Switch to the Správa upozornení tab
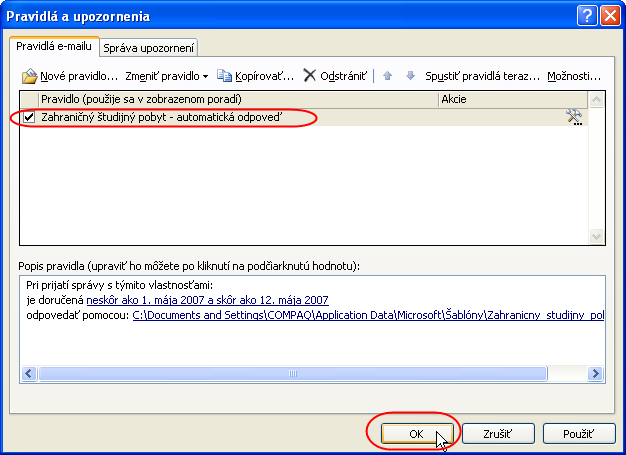Image resolution: width=626 pixels, height=455 pixels. pos(150,47)
